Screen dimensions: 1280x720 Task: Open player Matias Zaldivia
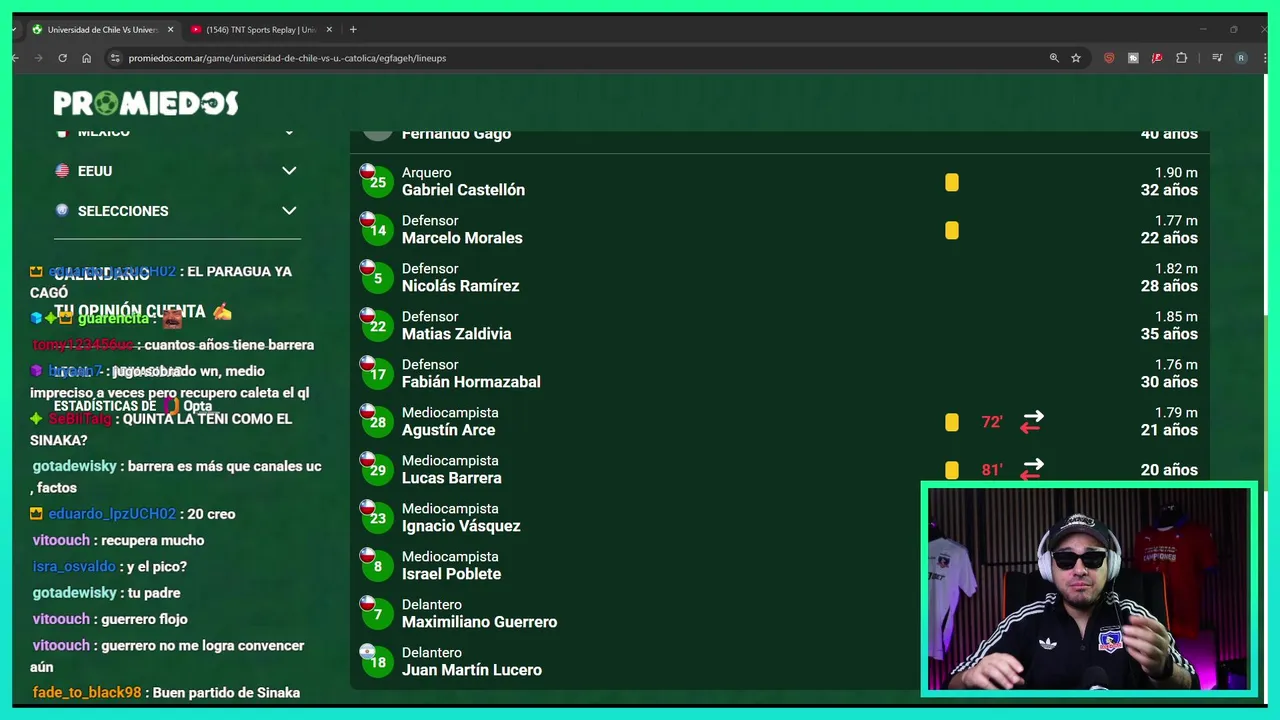456,334
